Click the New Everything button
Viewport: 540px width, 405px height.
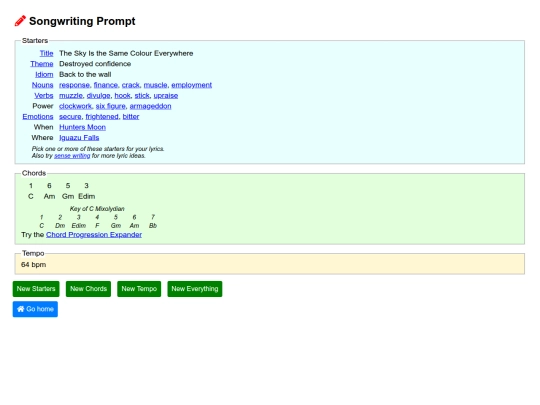click(195, 289)
